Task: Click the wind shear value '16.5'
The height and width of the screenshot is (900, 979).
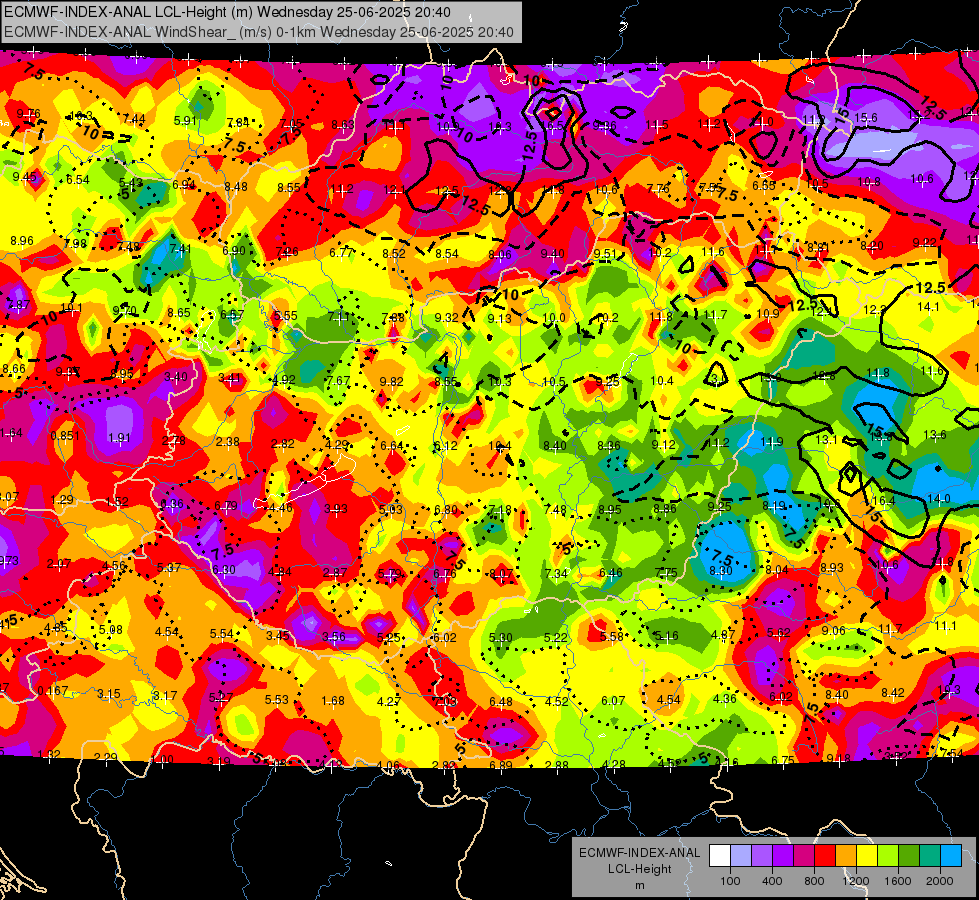Action: coord(552,126)
